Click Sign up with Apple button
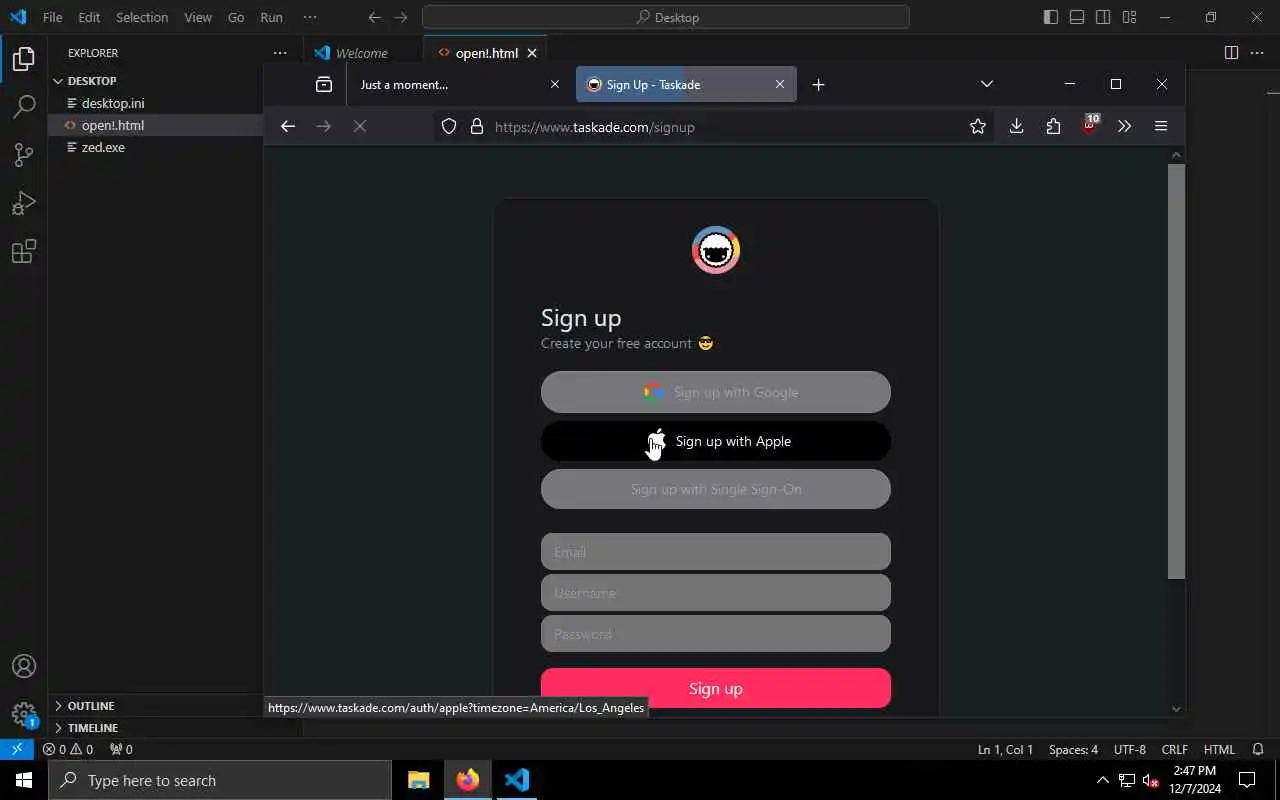The height and width of the screenshot is (800, 1280). pyautogui.click(x=716, y=441)
